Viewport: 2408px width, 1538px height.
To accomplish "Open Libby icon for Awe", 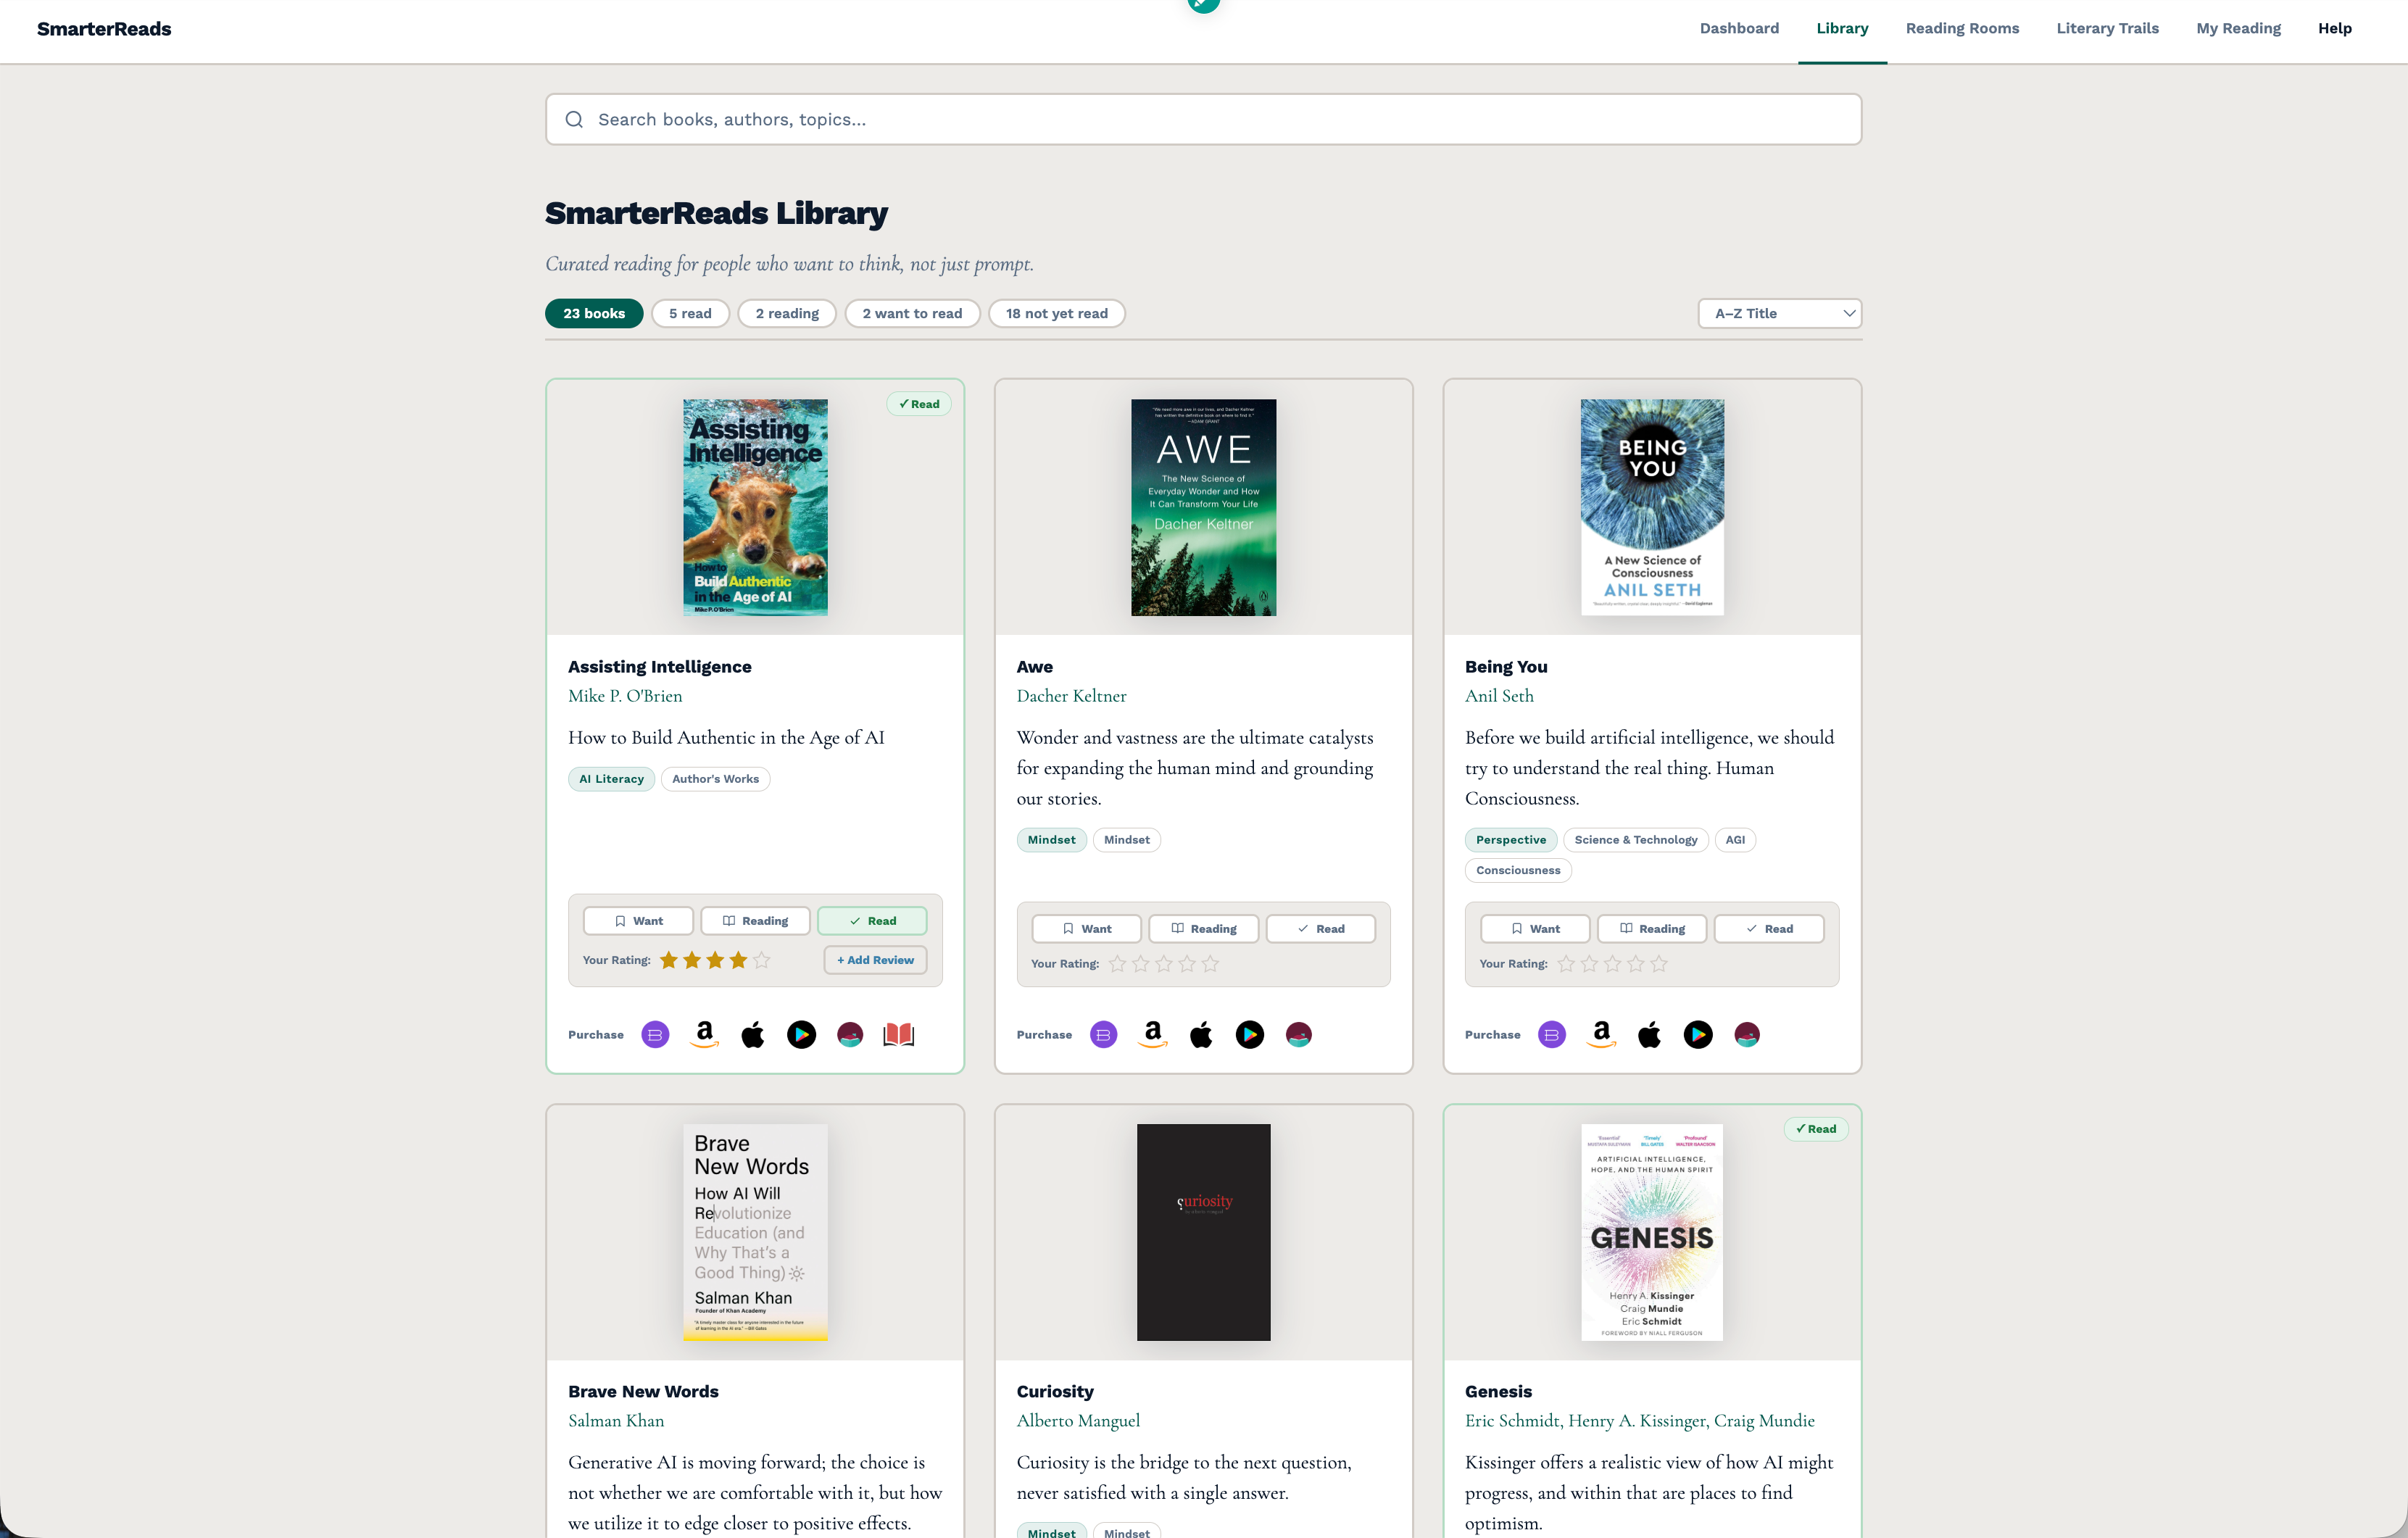I will 1299,1034.
